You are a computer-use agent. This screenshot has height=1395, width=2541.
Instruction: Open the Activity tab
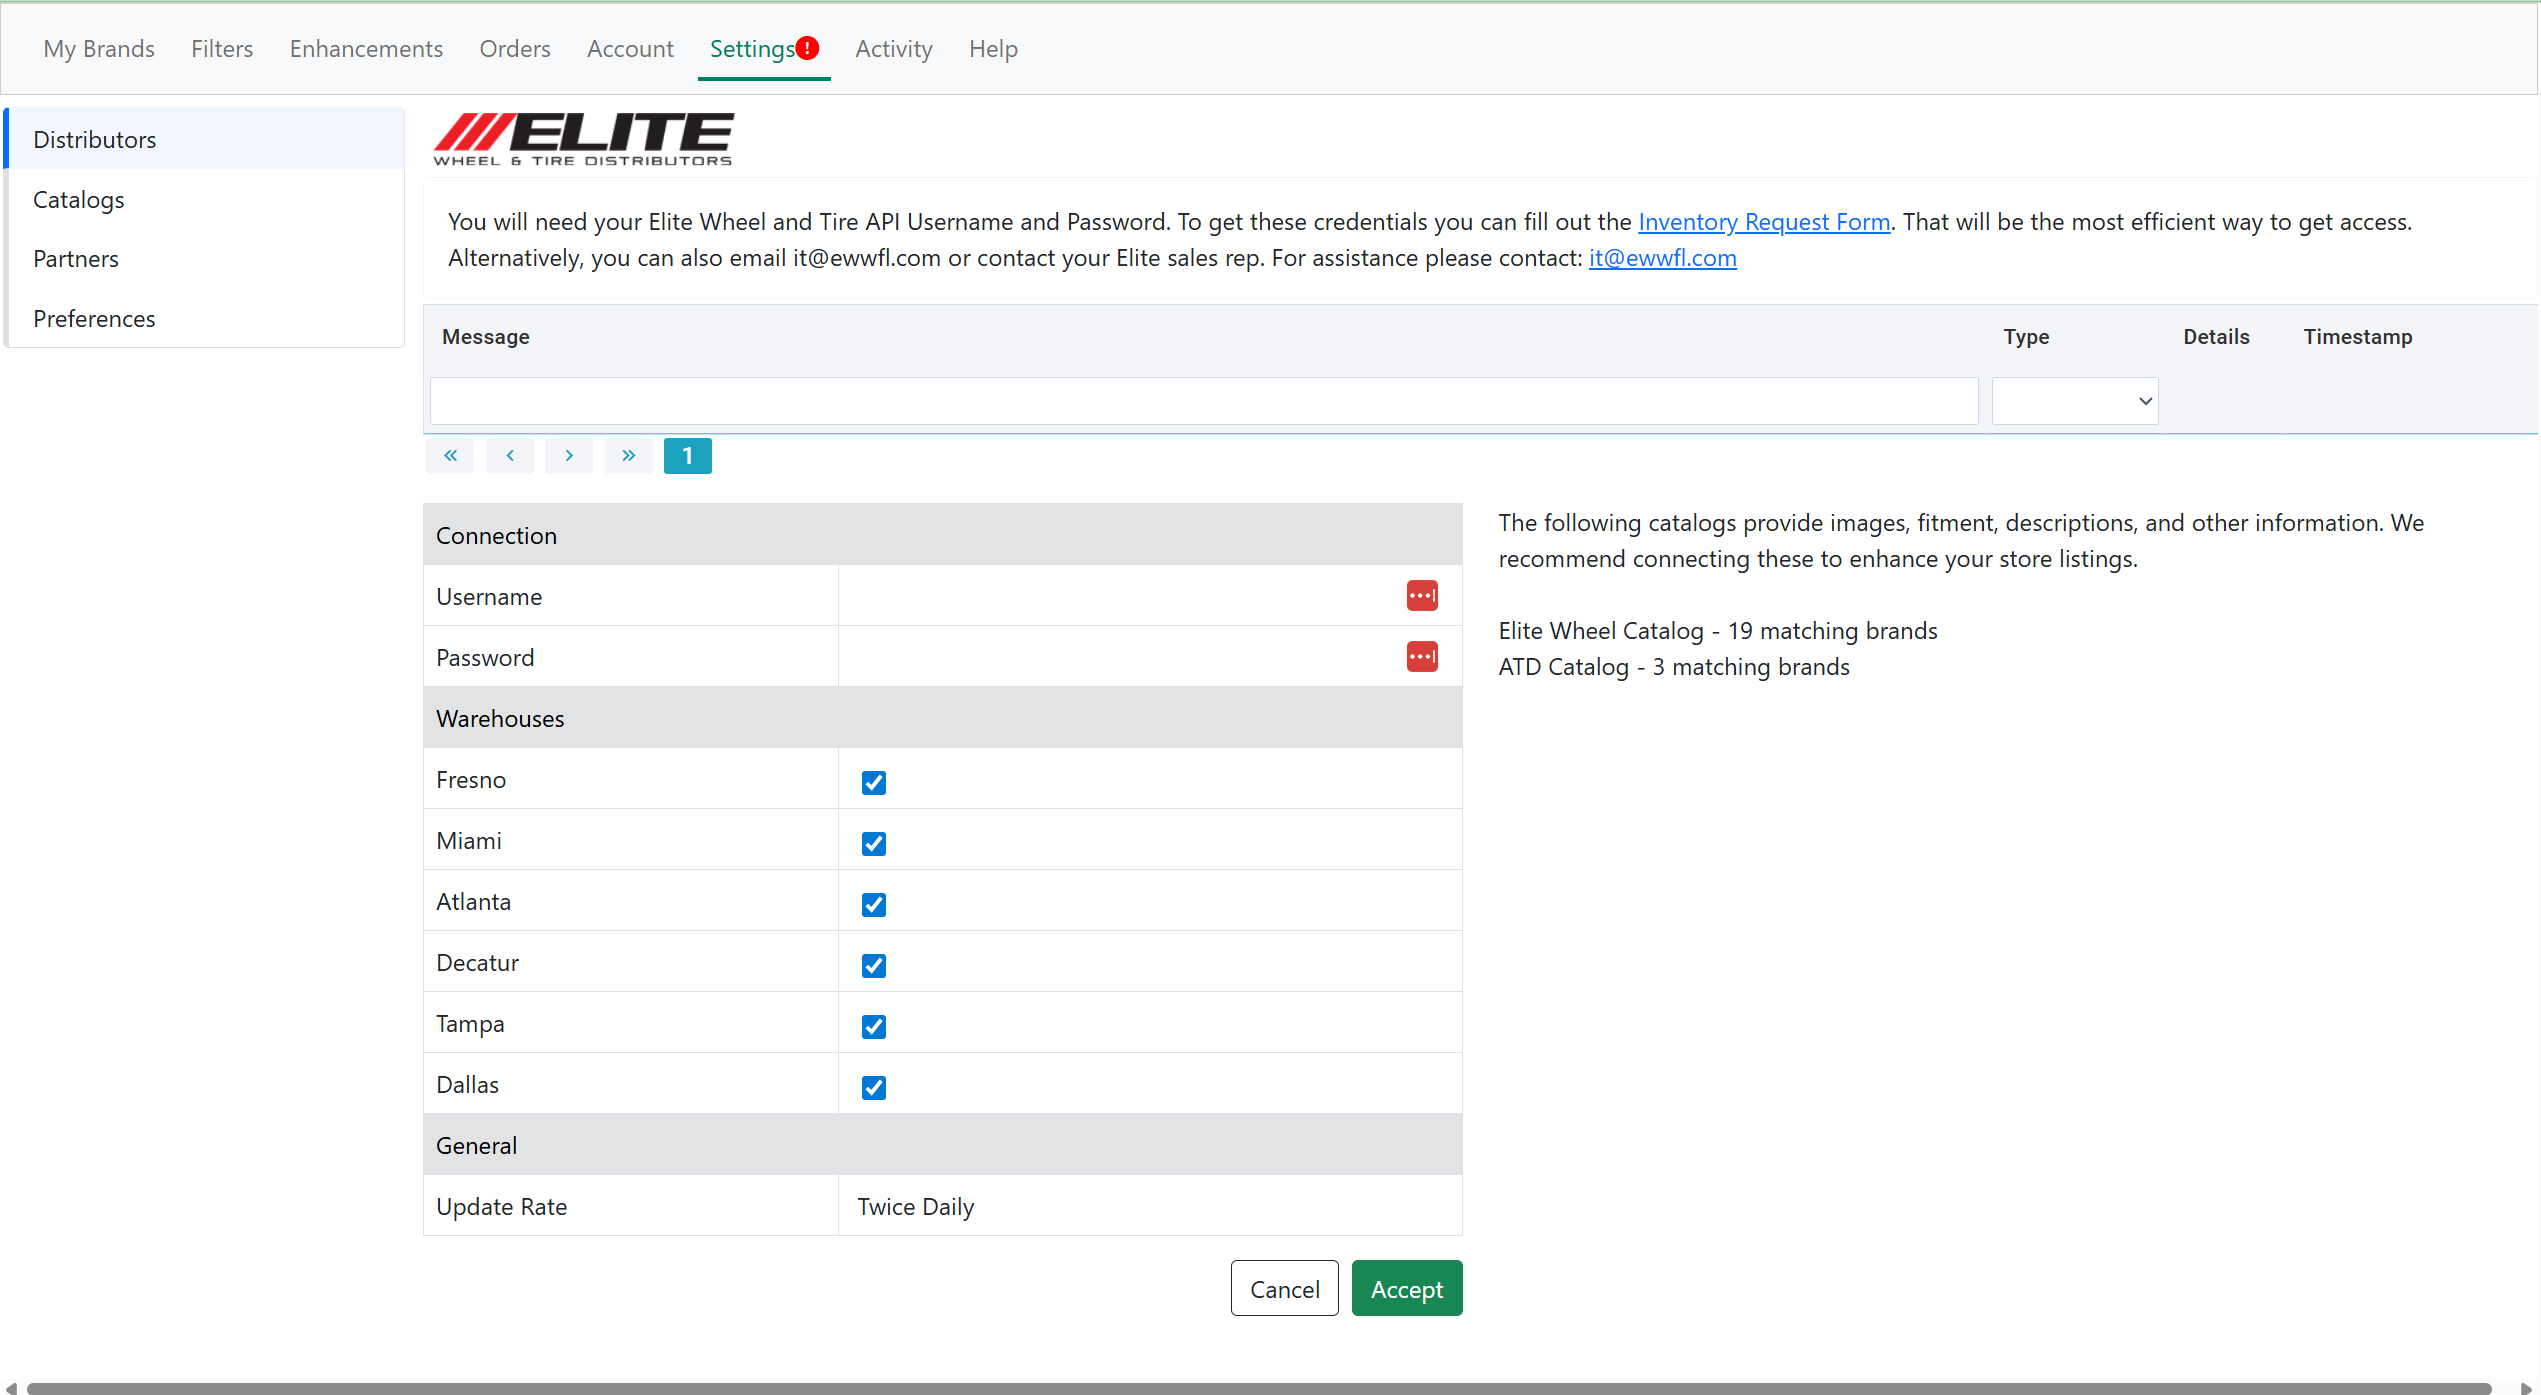[x=893, y=49]
